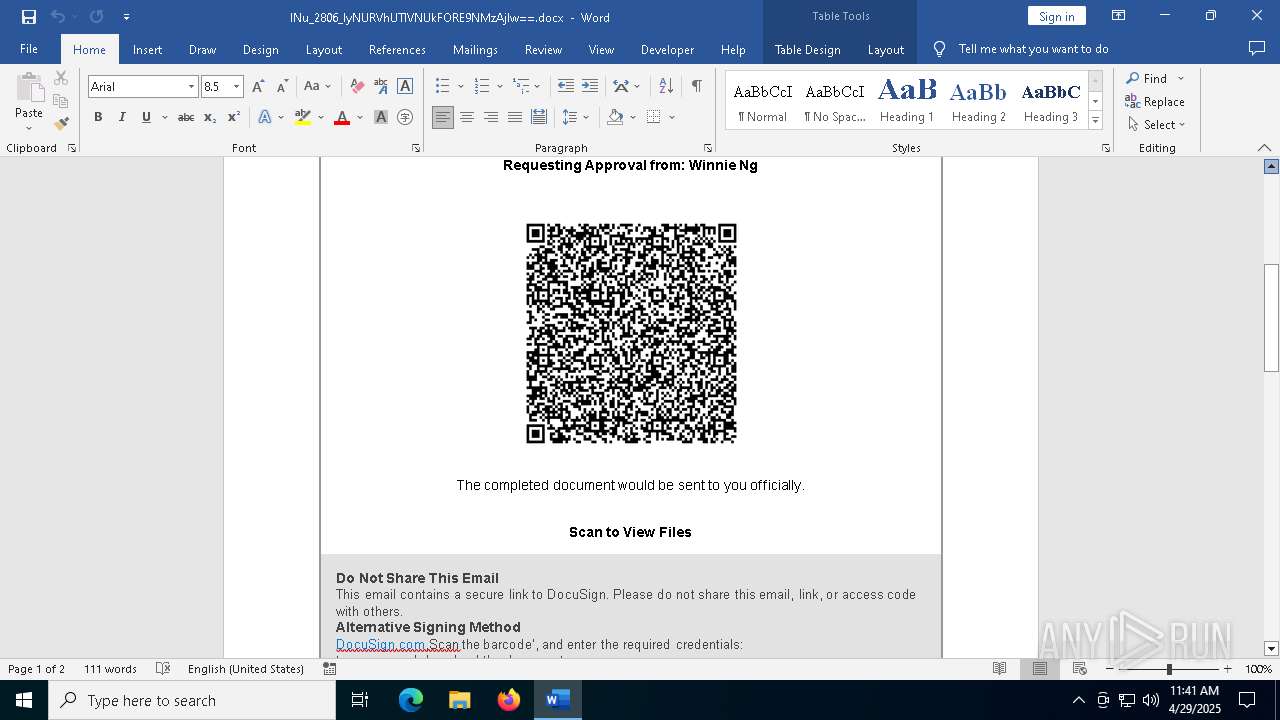The width and height of the screenshot is (1280, 720).
Task: Toggle Italic formatting
Action: point(122,117)
